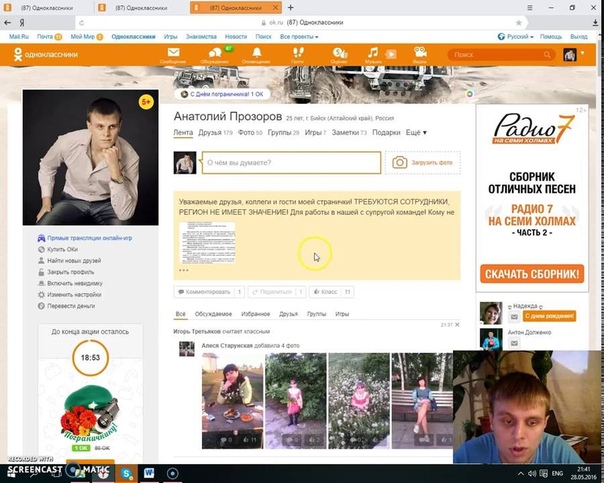
Task: Bookmark page with star icon
Action: click(x=519, y=23)
